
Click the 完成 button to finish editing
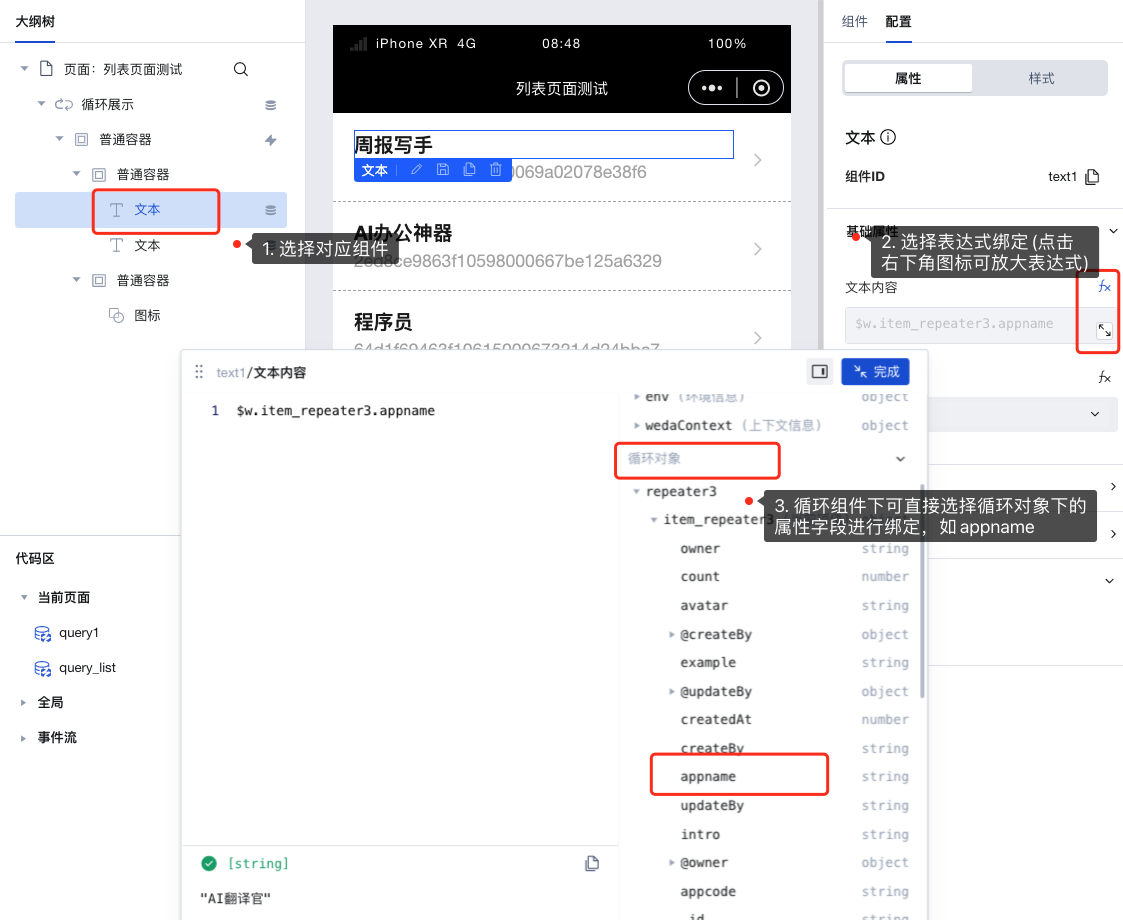pos(875,371)
